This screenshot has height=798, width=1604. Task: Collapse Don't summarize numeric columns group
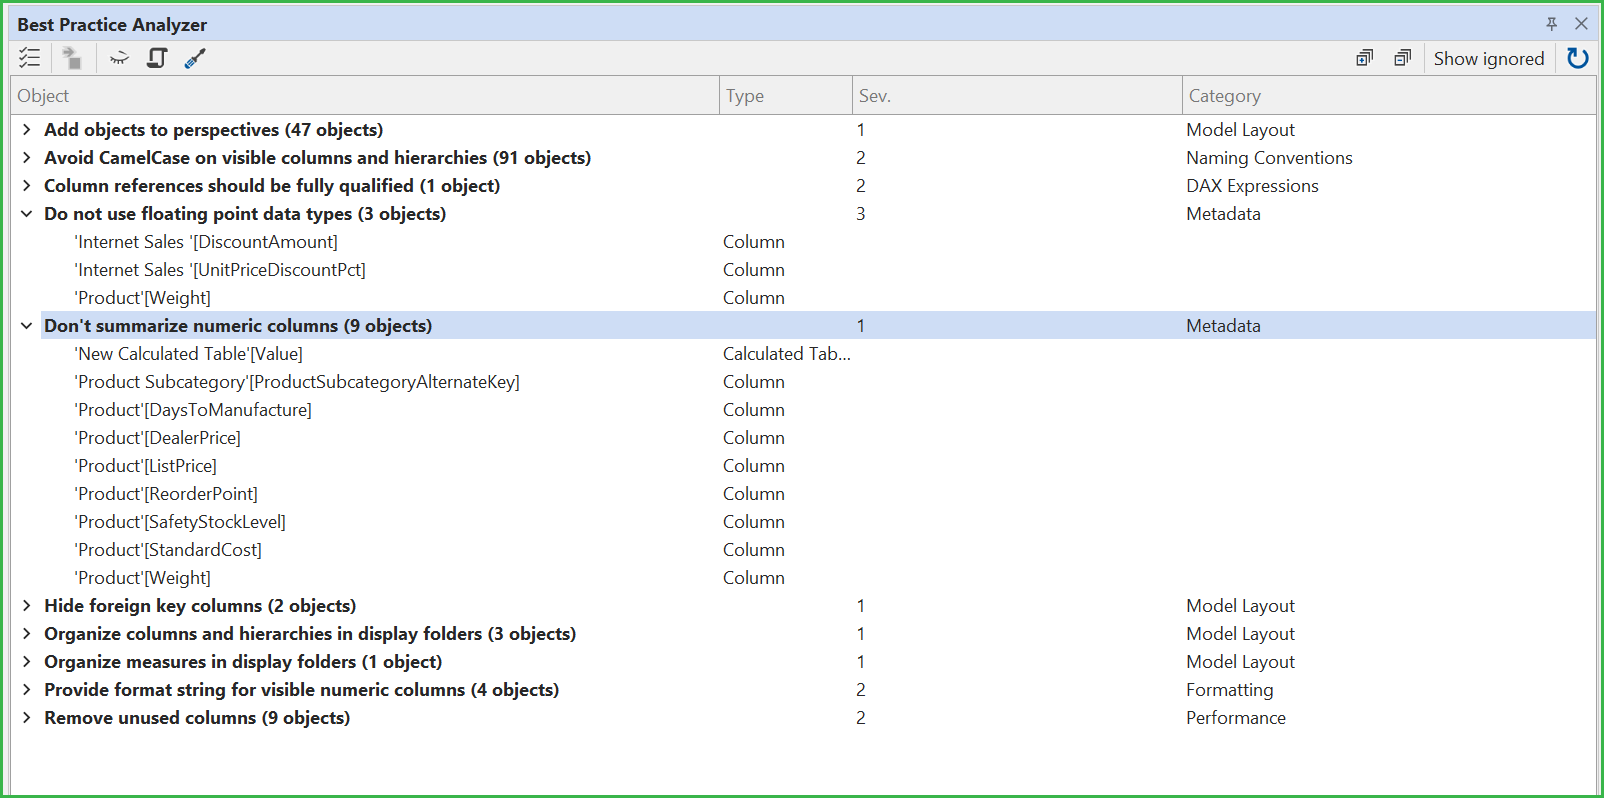pos(27,326)
